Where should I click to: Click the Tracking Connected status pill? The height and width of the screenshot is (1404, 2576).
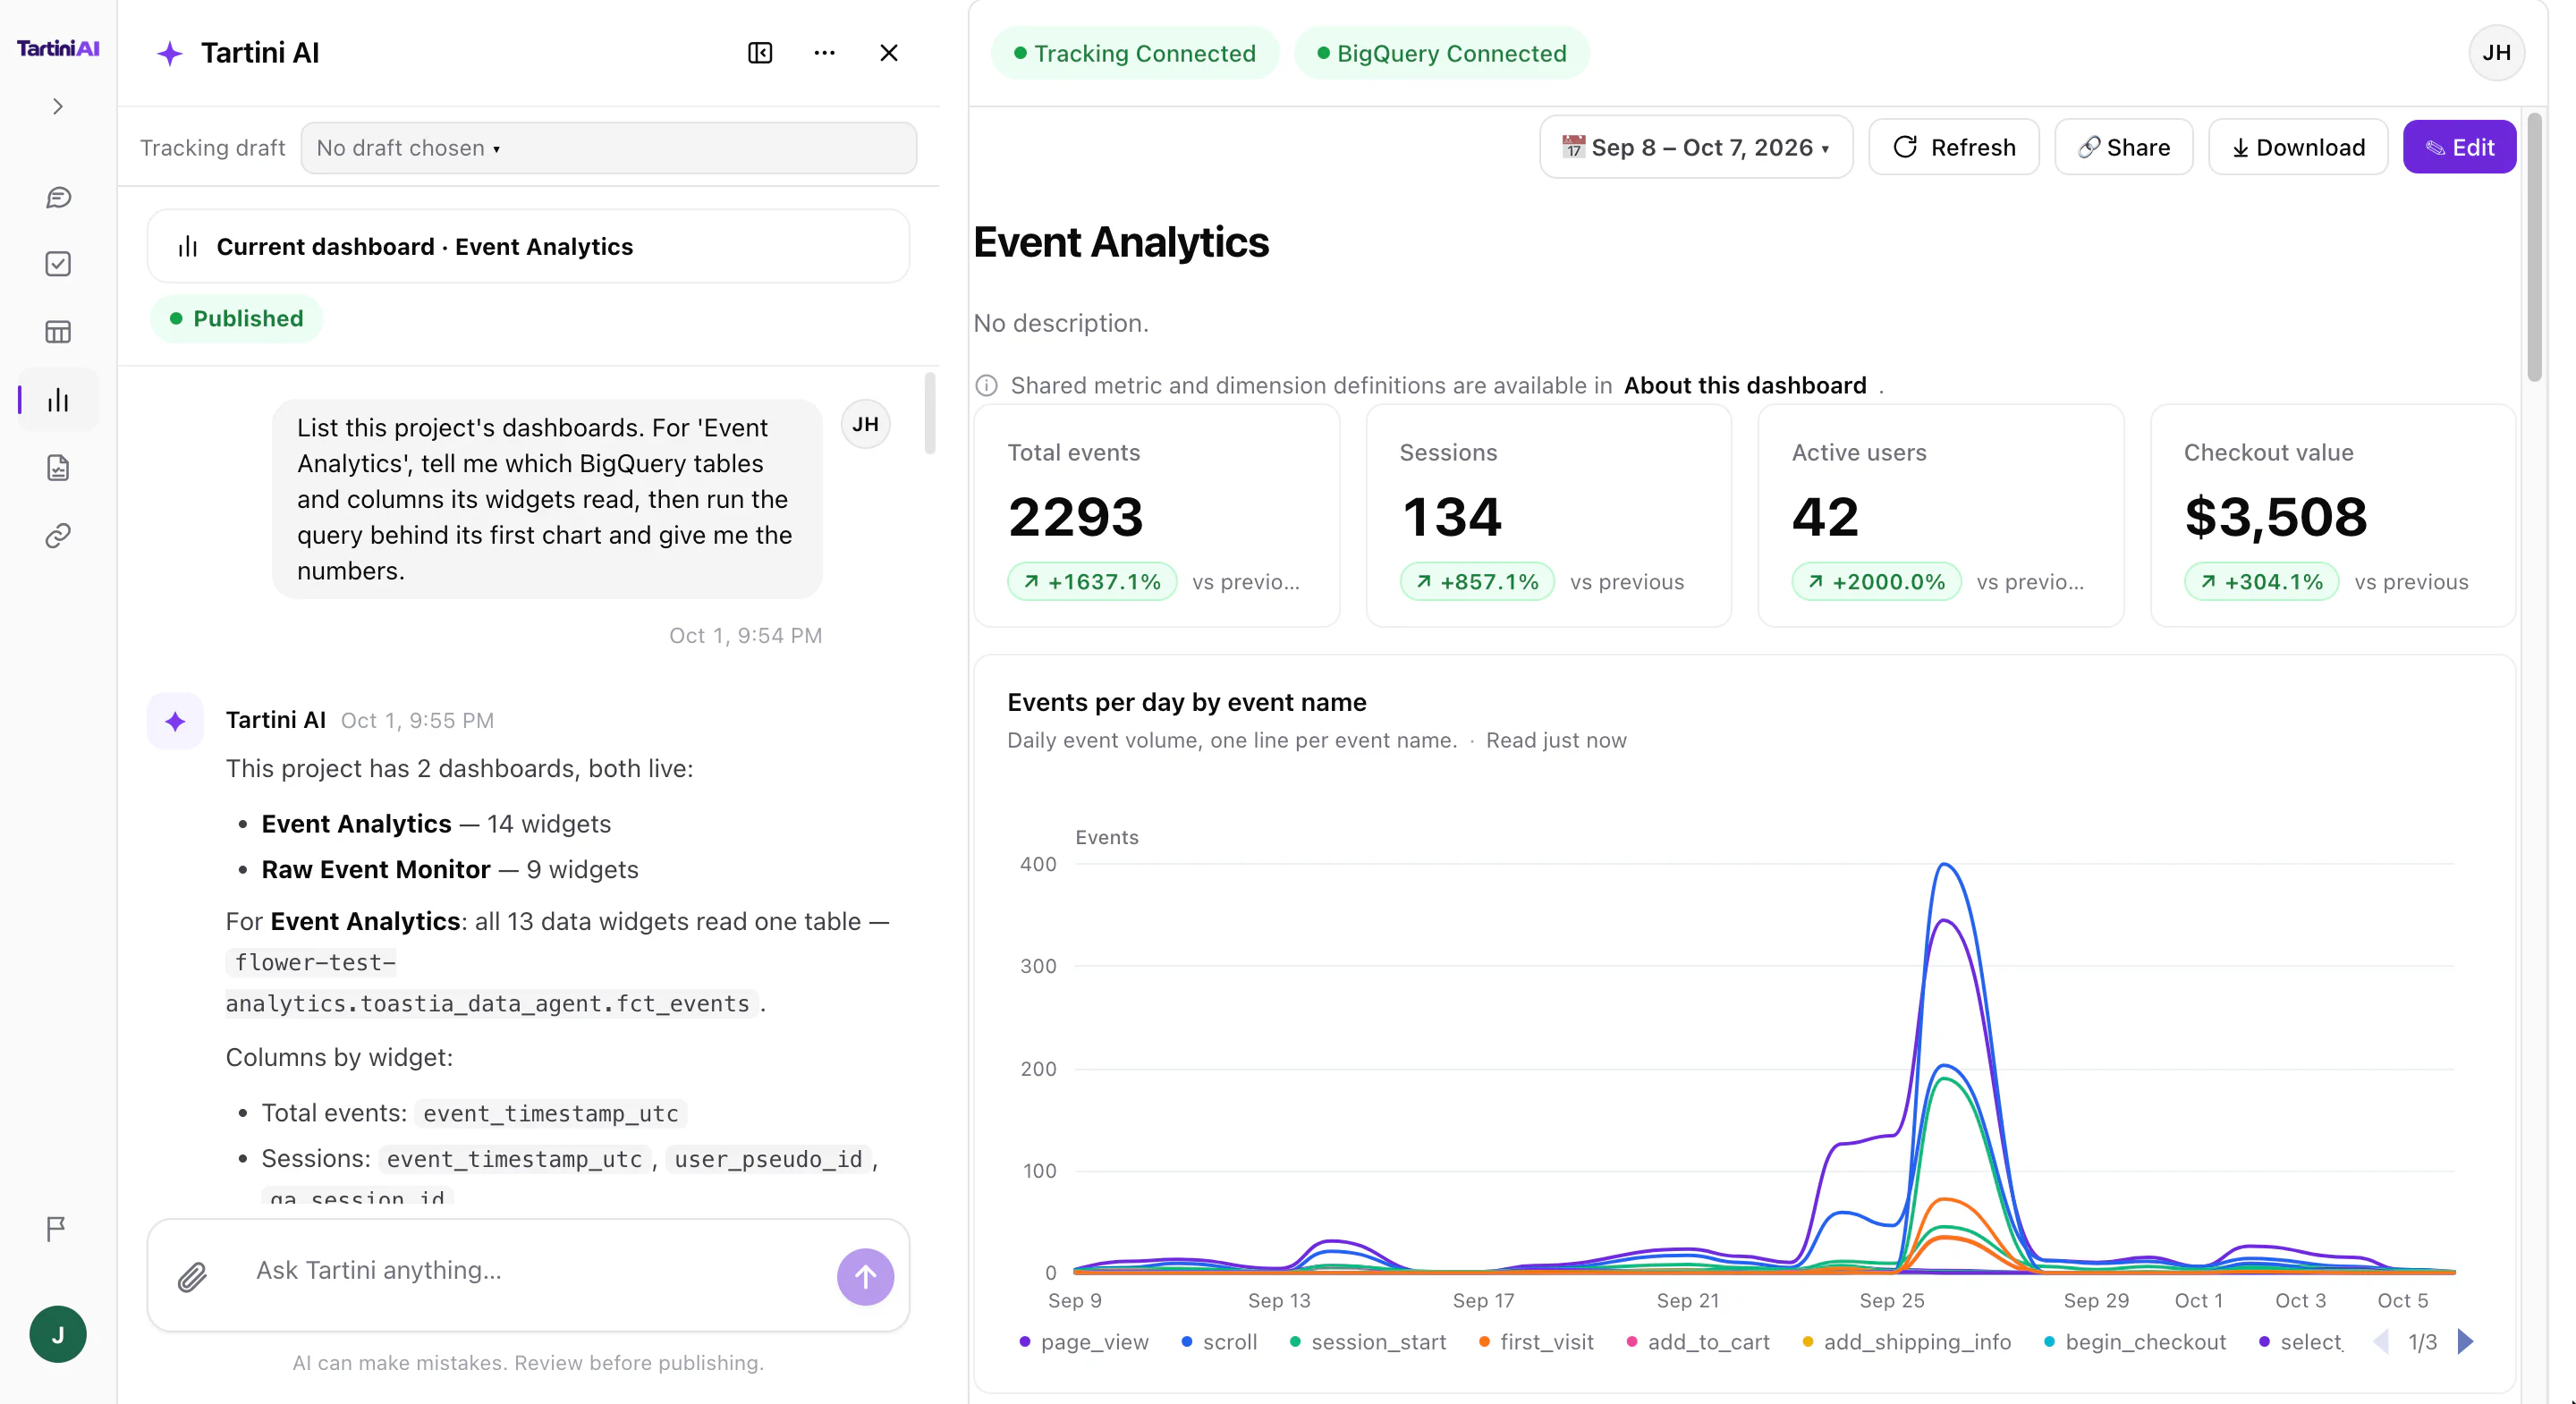click(x=1135, y=53)
